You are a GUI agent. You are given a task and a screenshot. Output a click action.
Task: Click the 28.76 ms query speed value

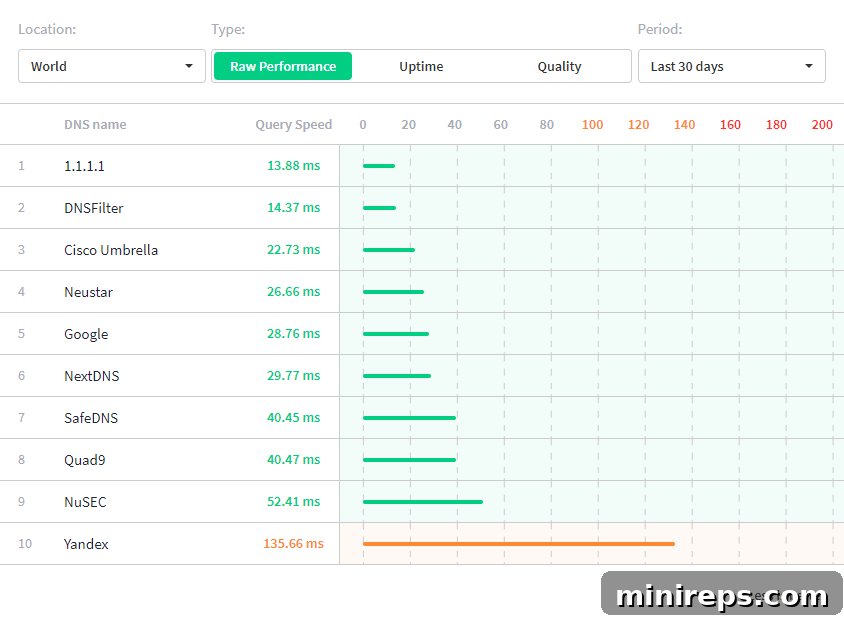pyautogui.click(x=293, y=334)
